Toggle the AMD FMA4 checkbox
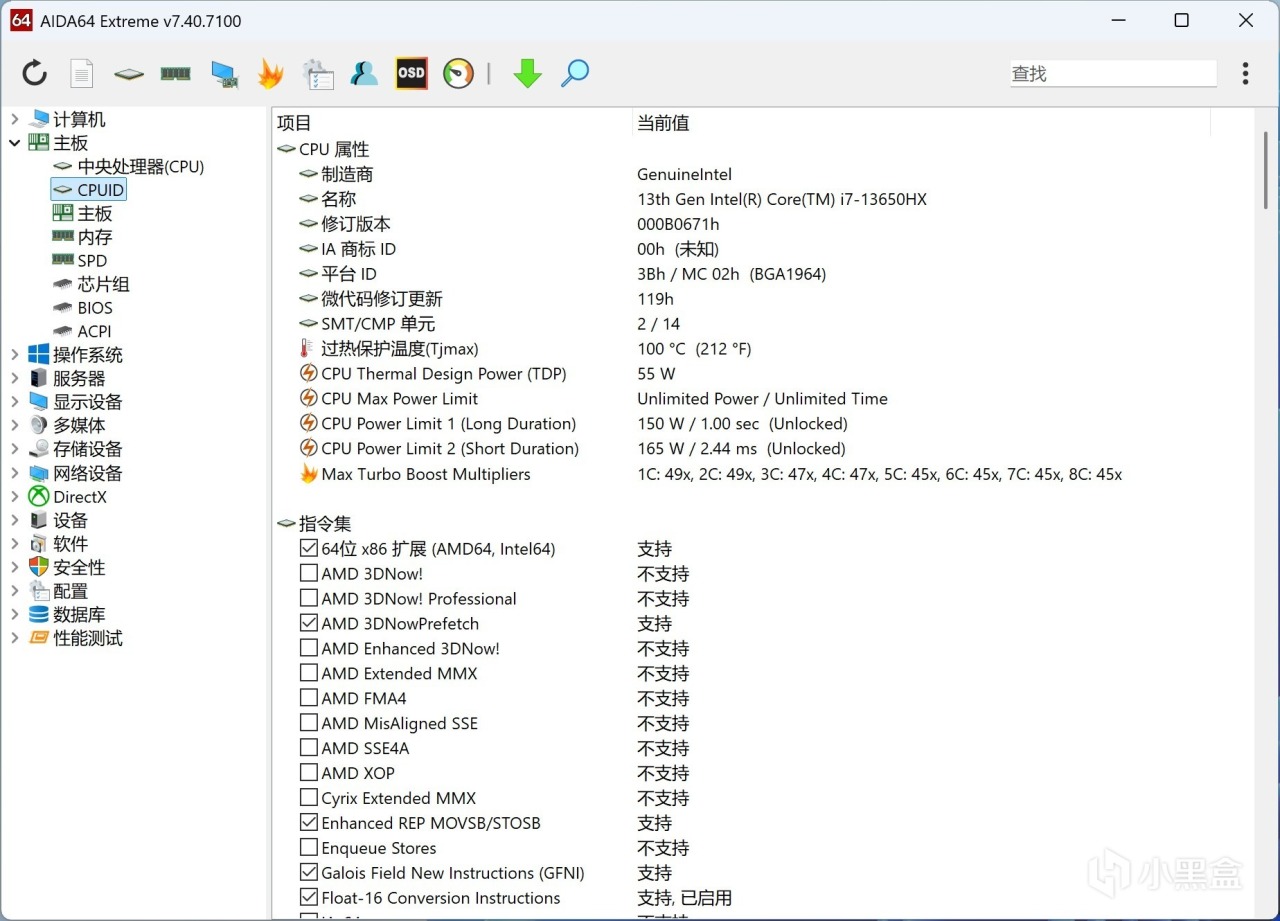1280x921 pixels. pyautogui.click(x=309, y=698)
